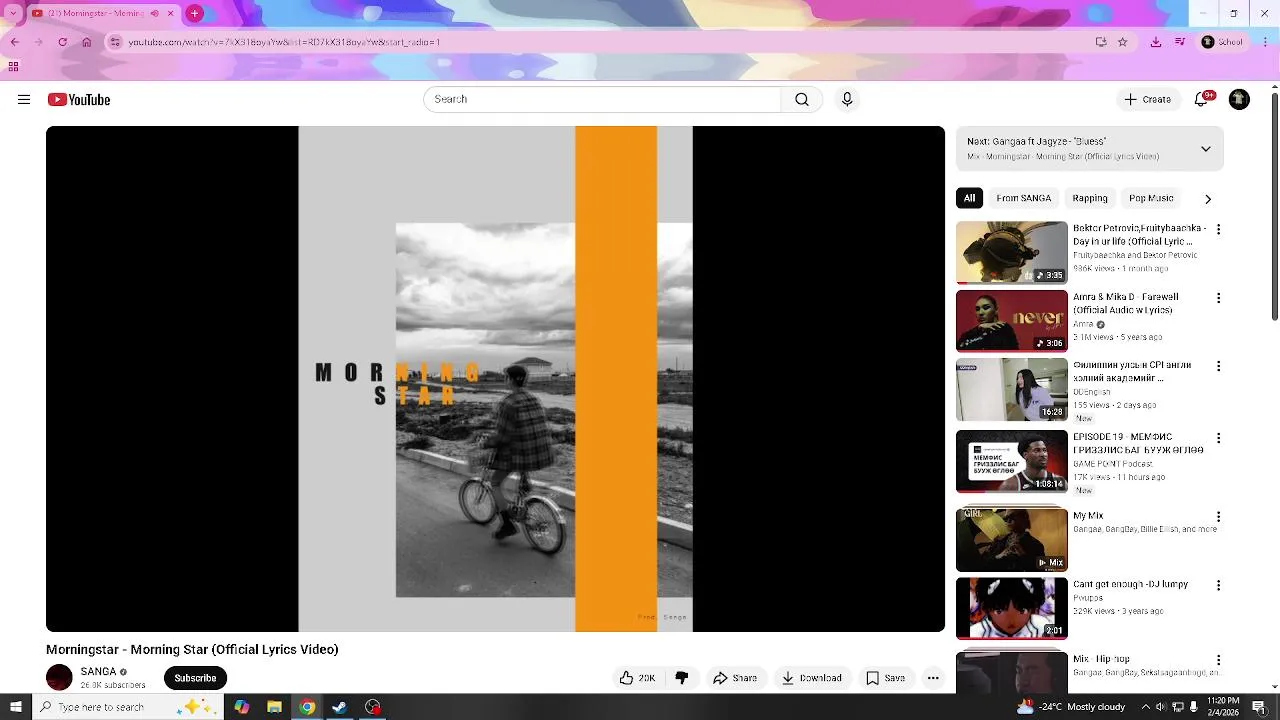The width and height of the screenshot is (1280, 720).
Task: Open options menu for My Mix
Action: click(x=1218, y=517)
